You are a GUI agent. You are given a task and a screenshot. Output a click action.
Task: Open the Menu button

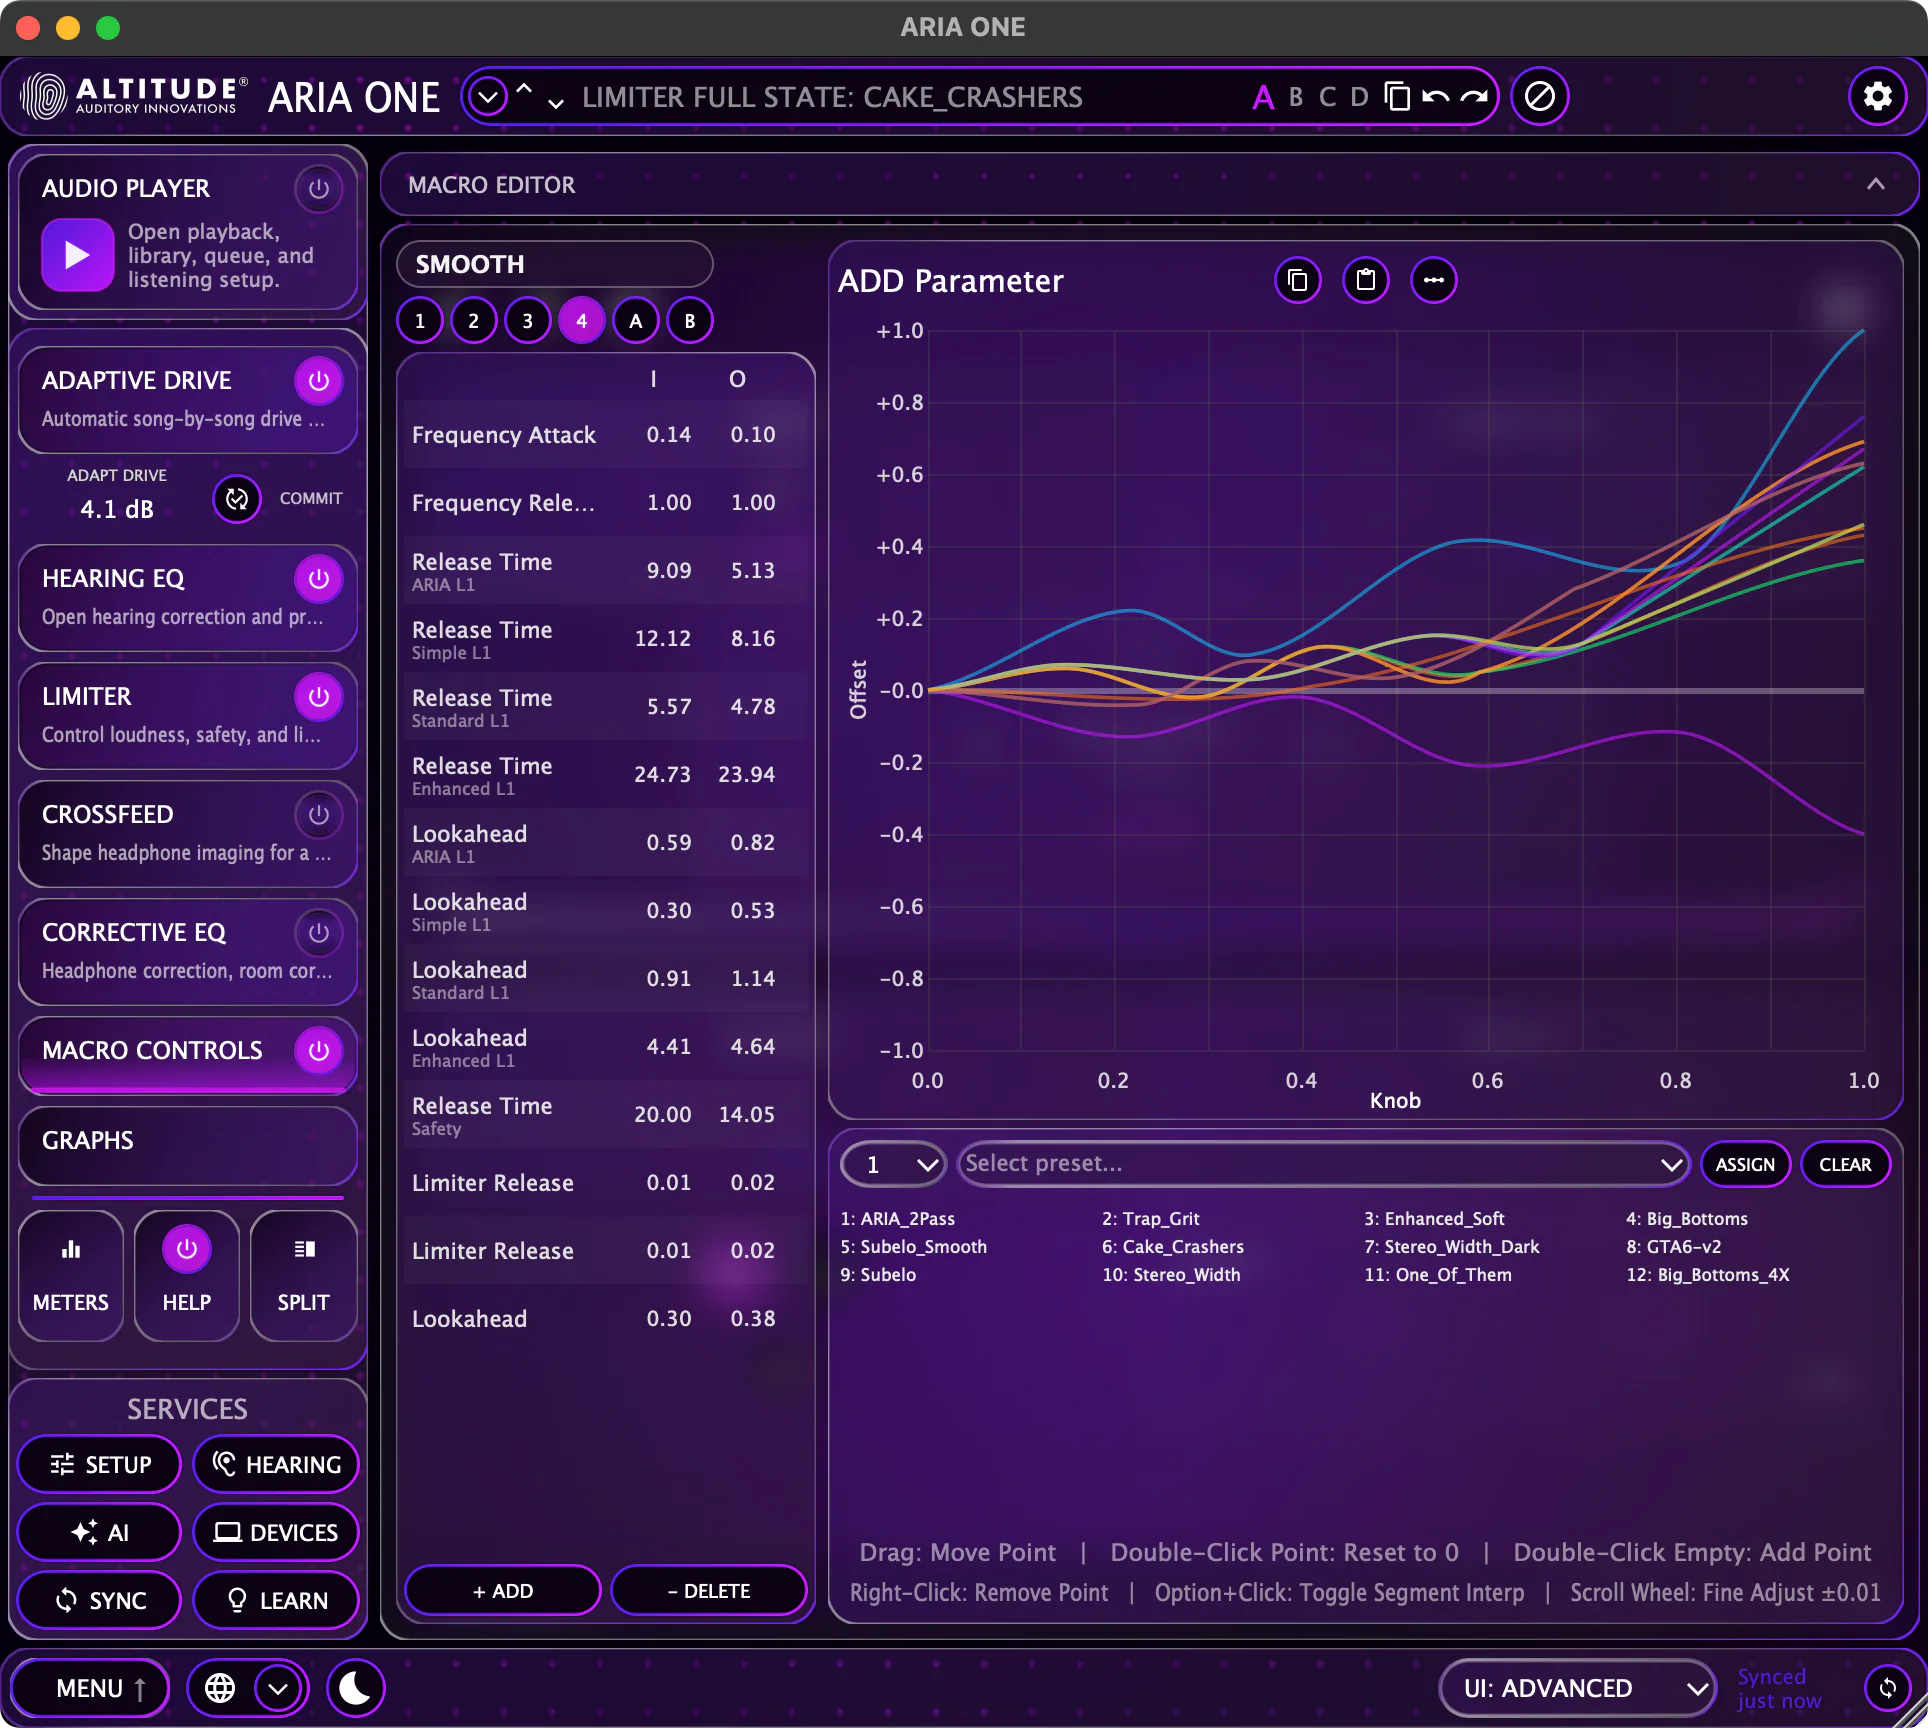[x=89, y=1688]
